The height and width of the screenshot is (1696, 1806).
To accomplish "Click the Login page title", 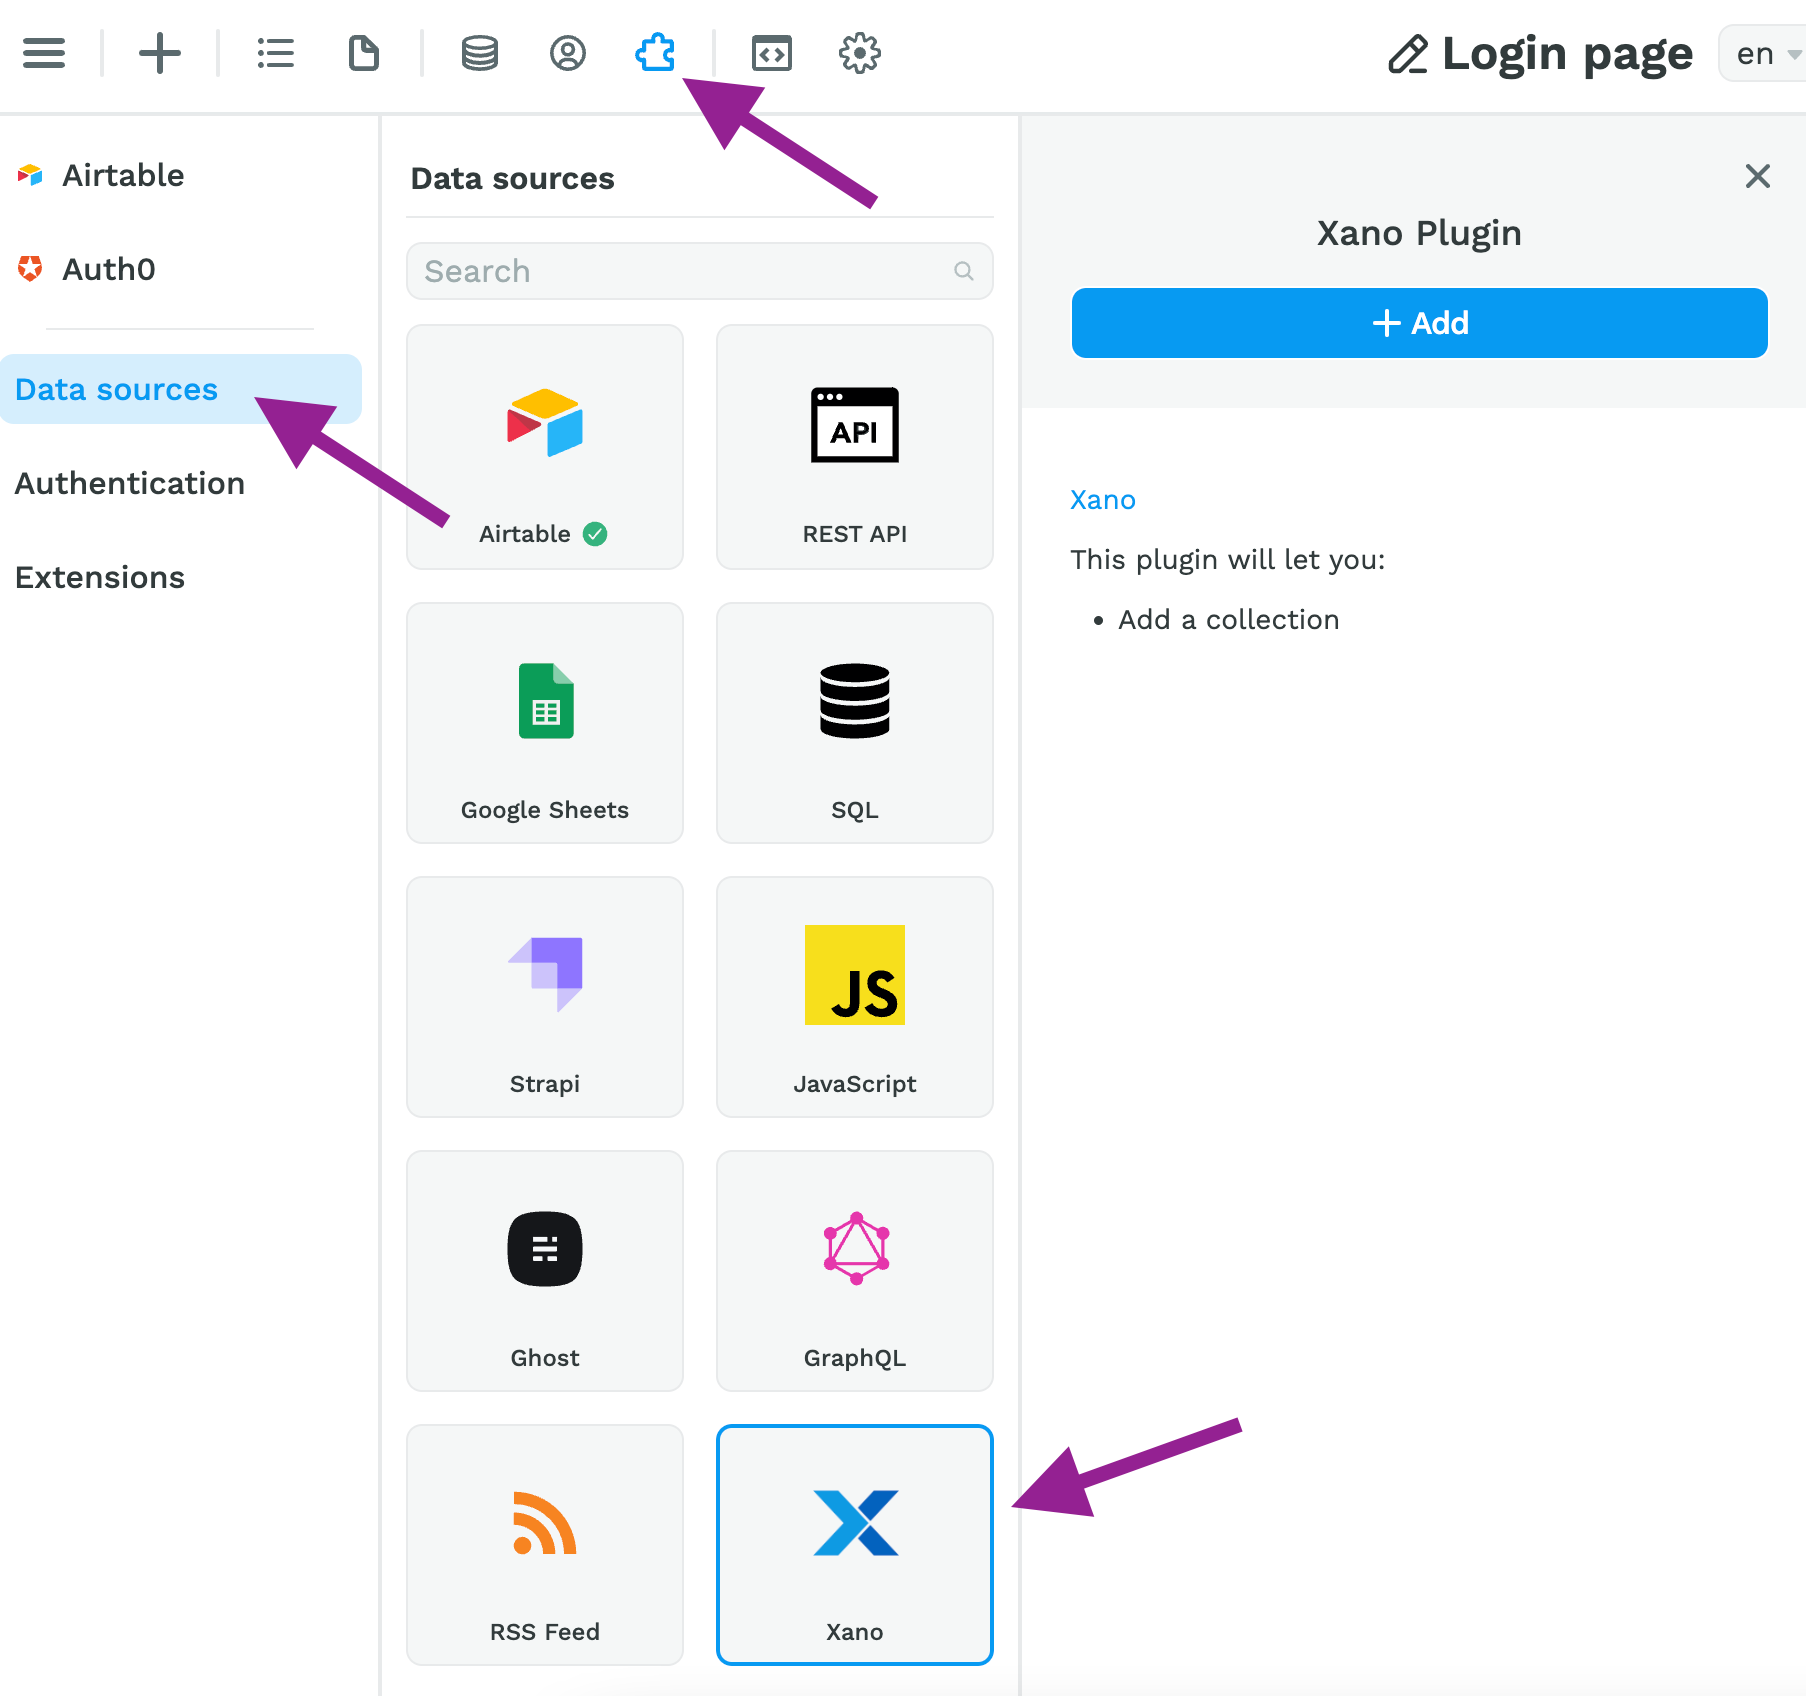I will [x=1567, y=54].
